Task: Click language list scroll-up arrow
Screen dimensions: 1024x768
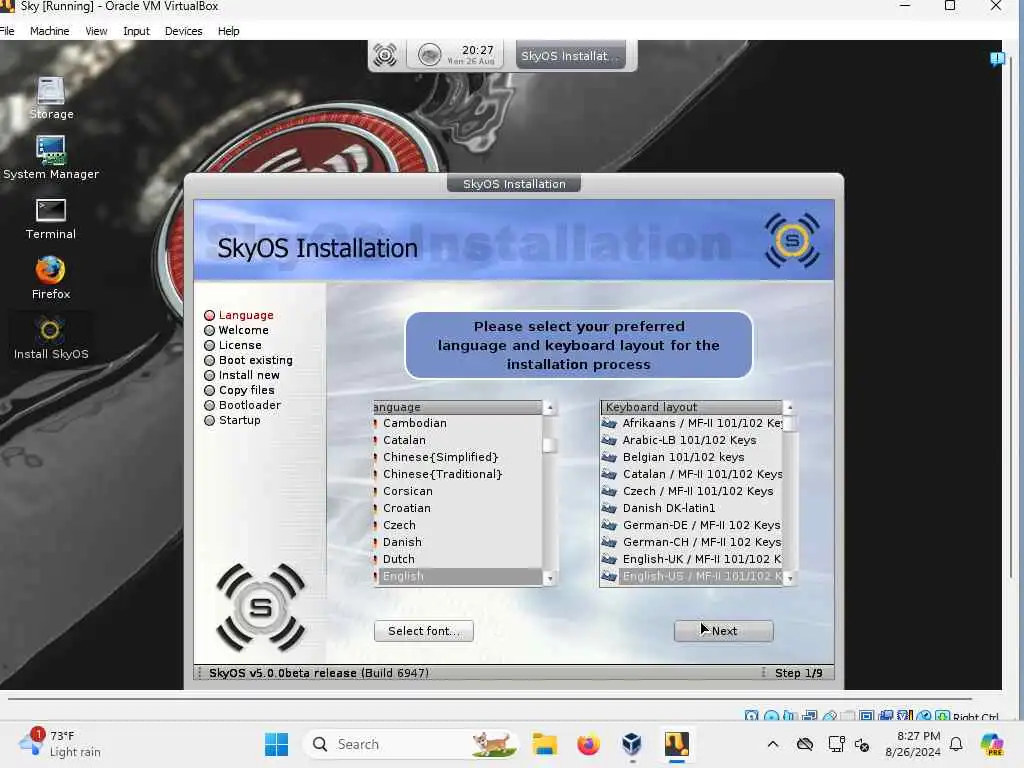Action: (550, 408)
